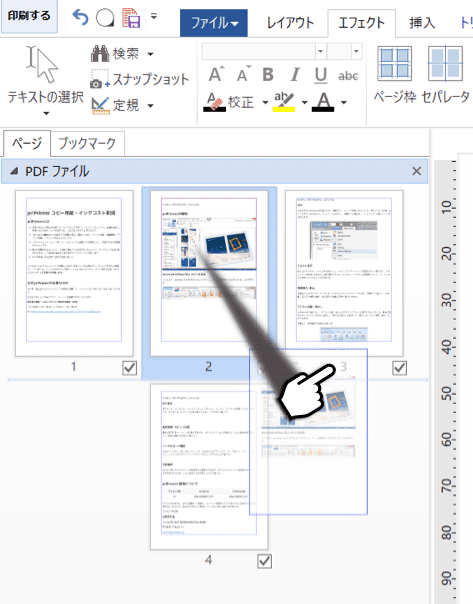Toggle Underline formatting
The height and width of the screenshot is (604, 473).
pos(320,76)
